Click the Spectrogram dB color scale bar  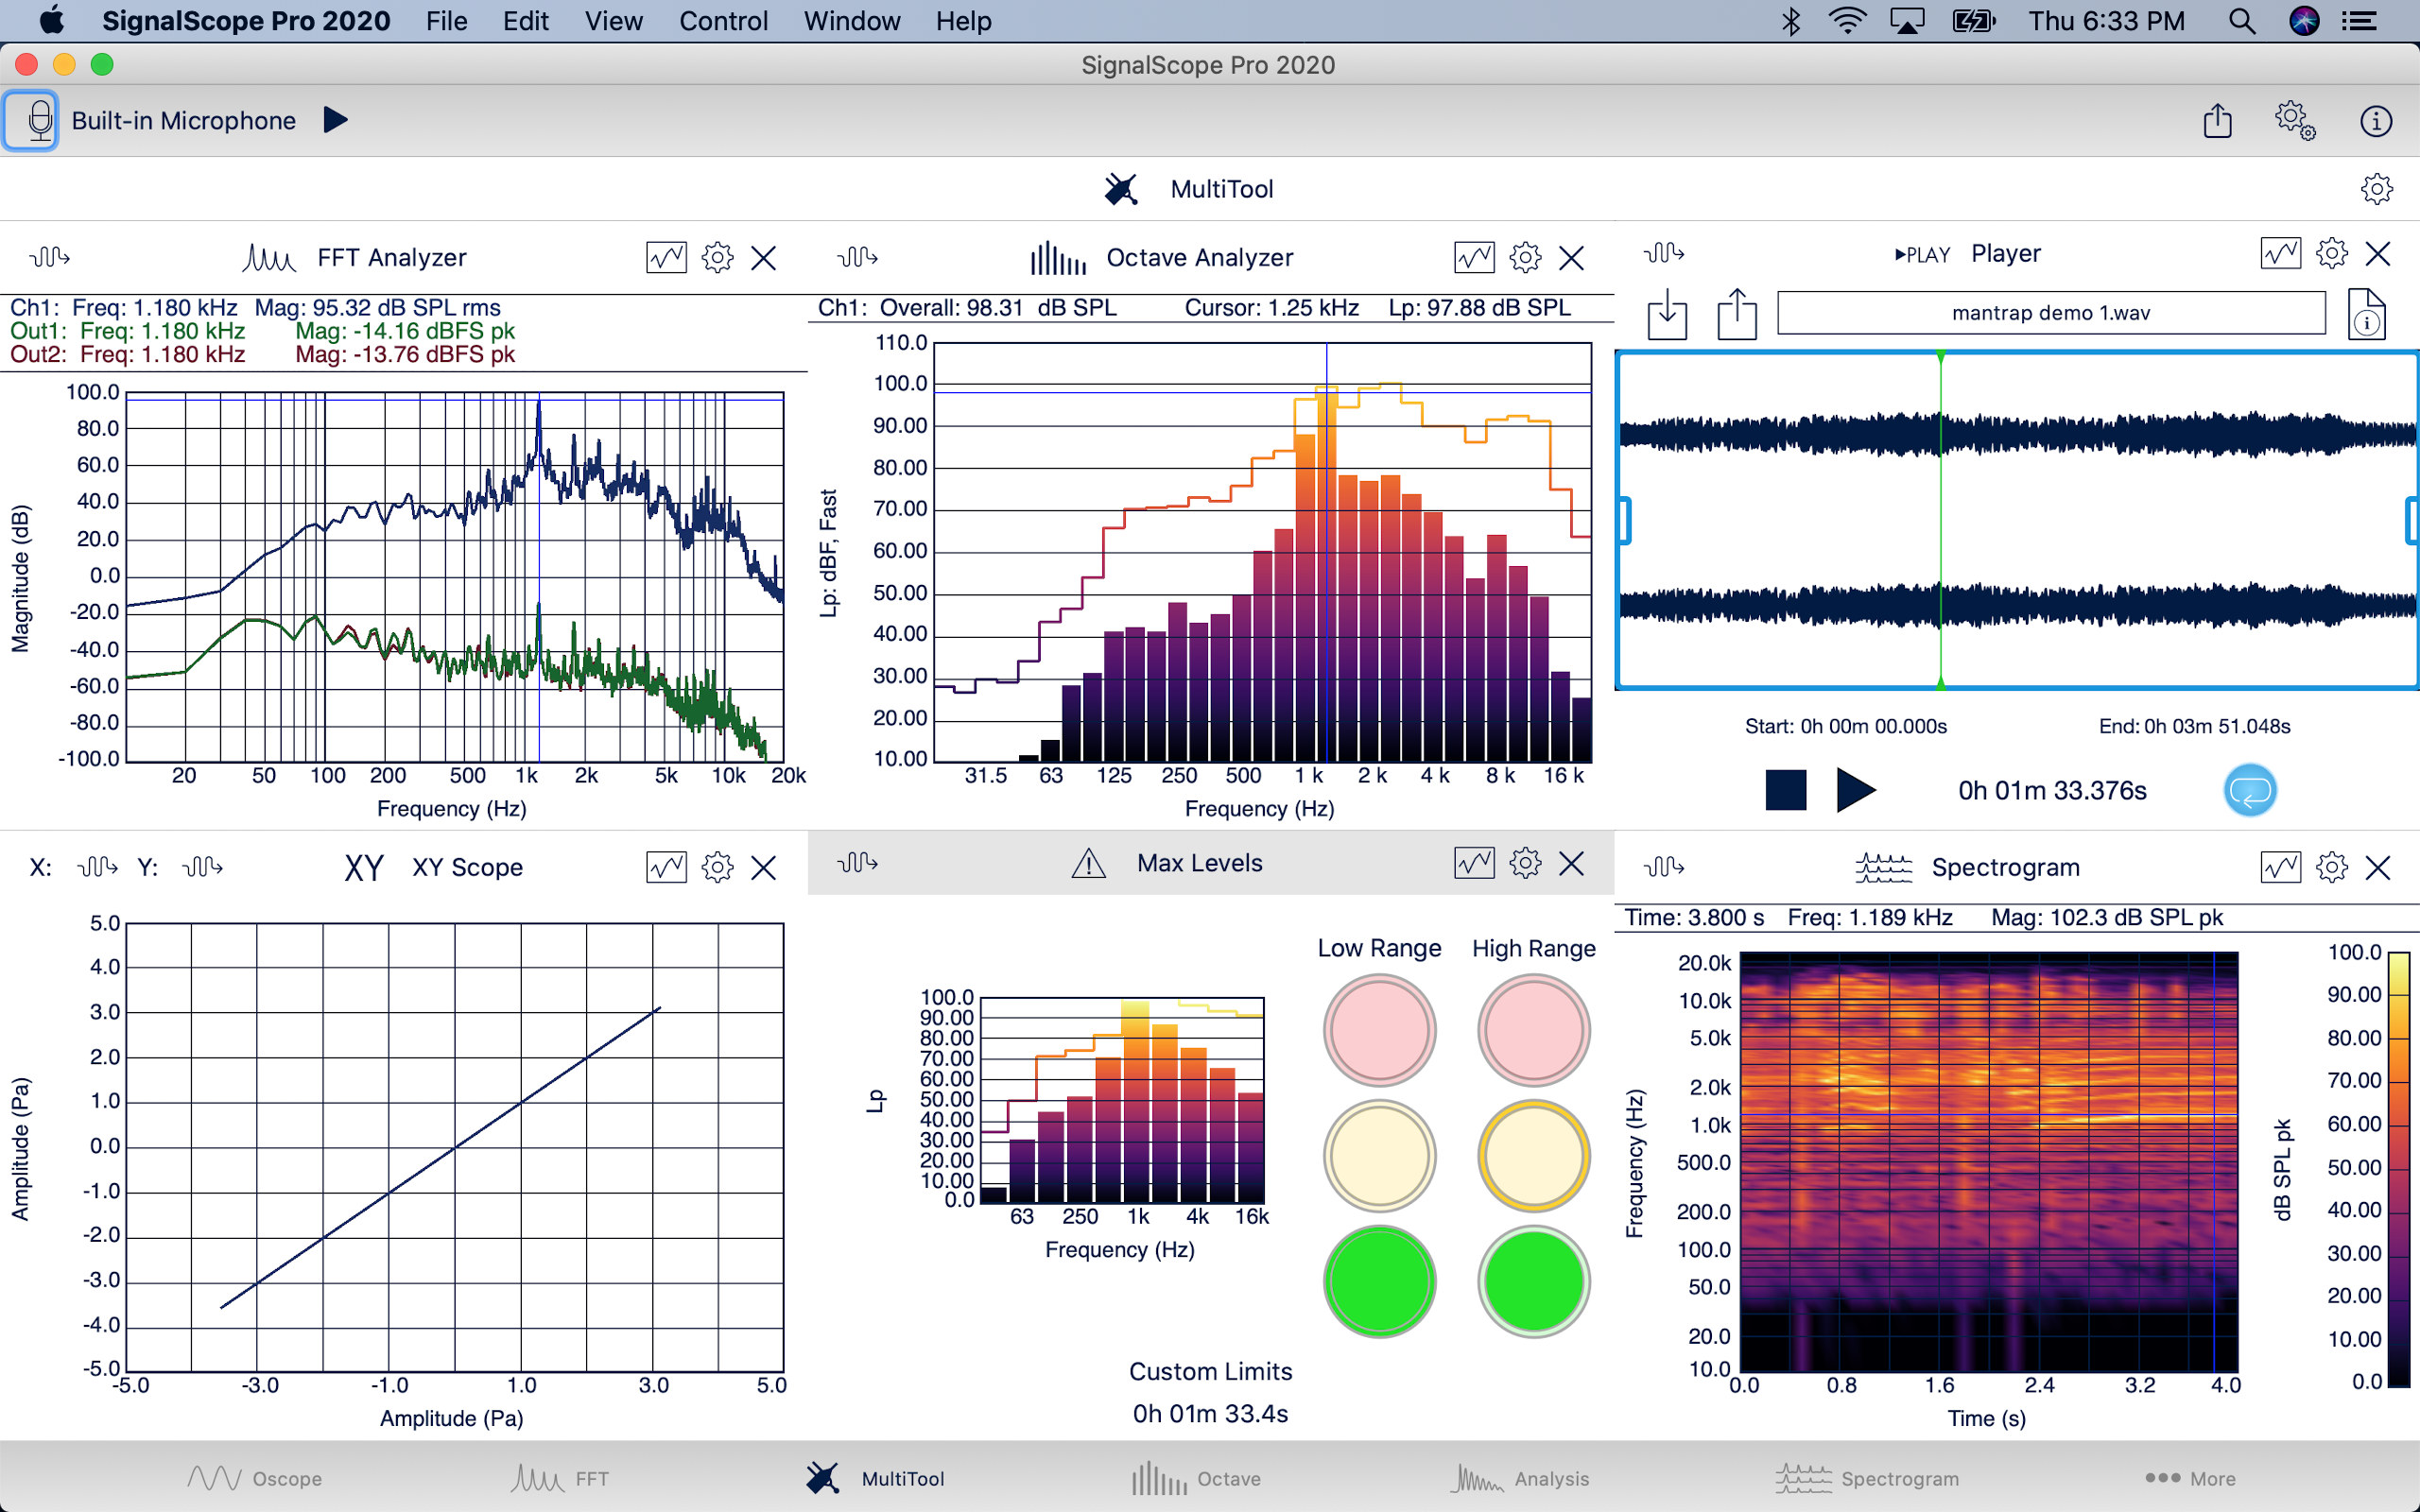tap(2398, 1169)
